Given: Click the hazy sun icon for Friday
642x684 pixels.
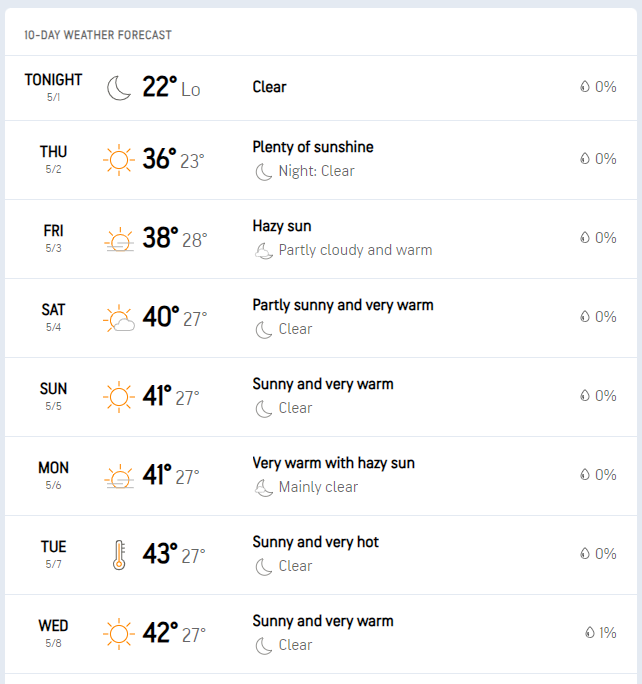Looking at the screenshot, I should pyautogui.click(x=119, y=240).
